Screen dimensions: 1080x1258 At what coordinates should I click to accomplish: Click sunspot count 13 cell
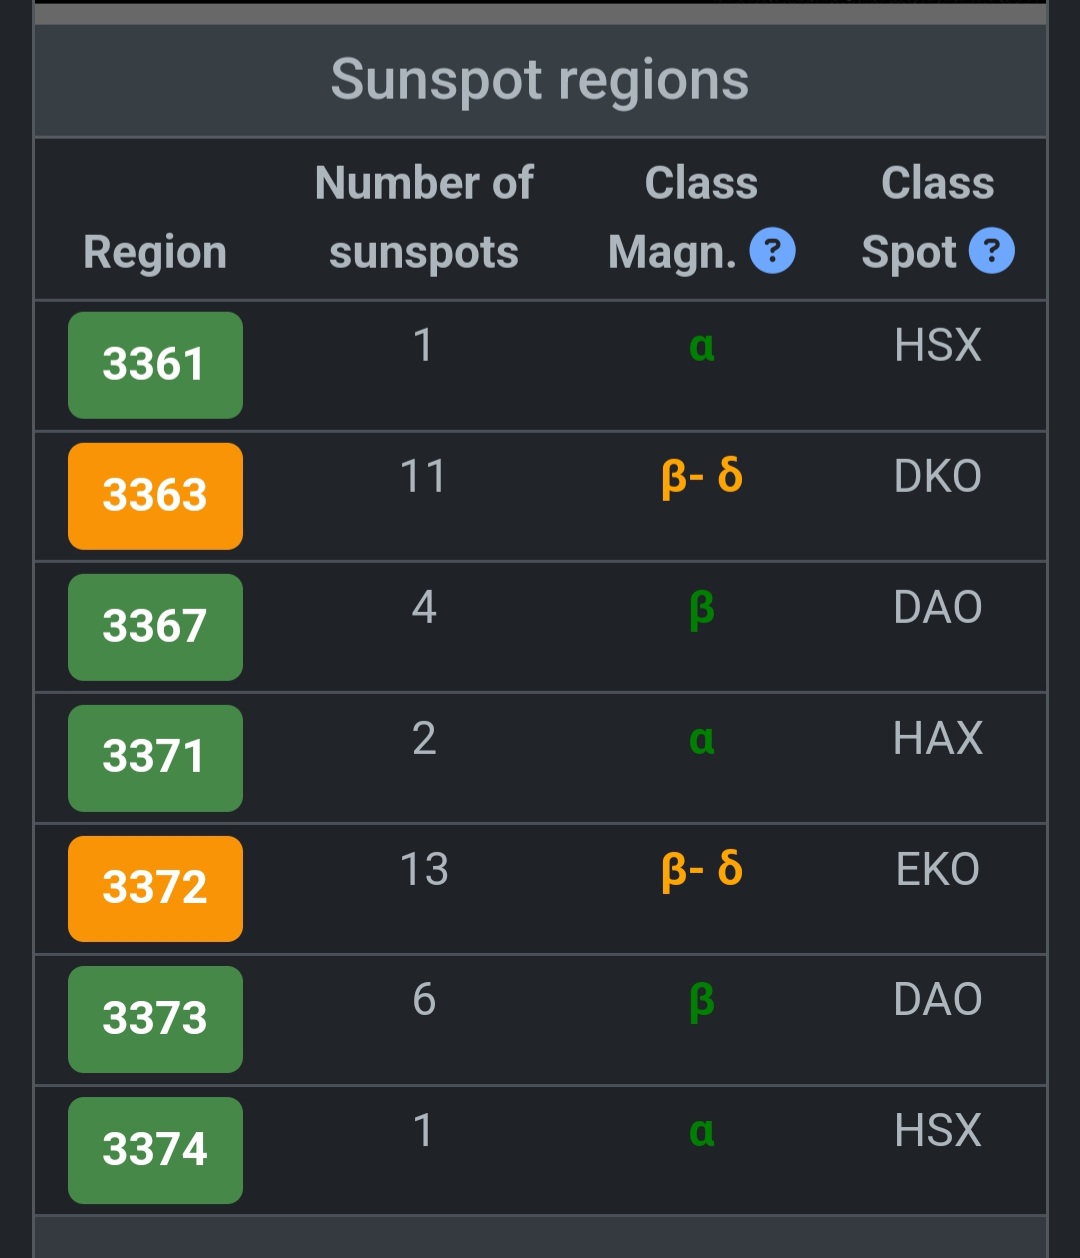point(424,869)
